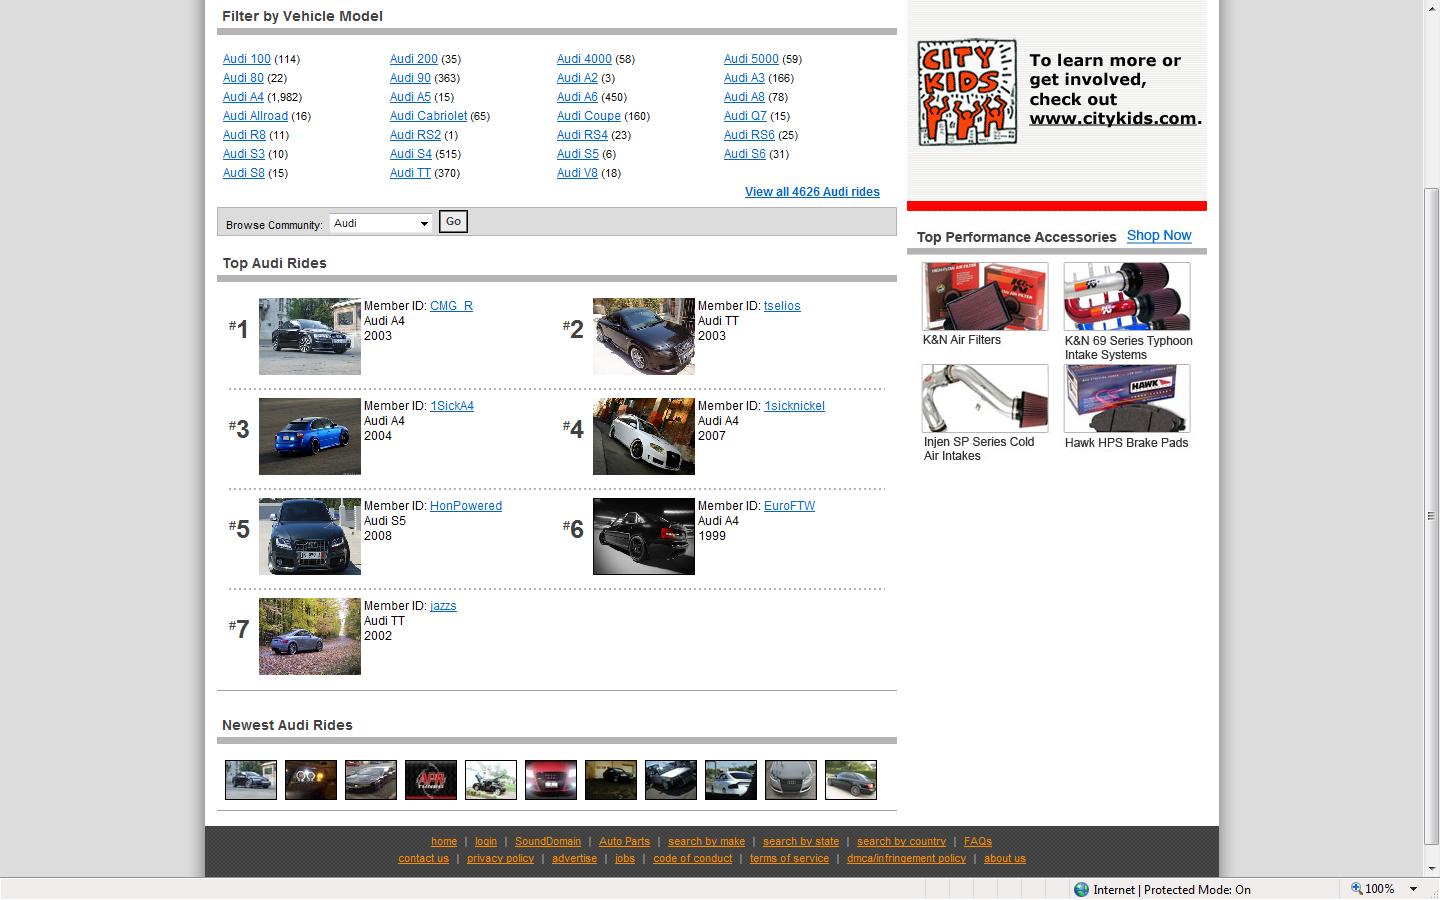Screen dimensions: 1440x900
Task: Click the Protected Mode globe icon
Action: click(1081, 889)
